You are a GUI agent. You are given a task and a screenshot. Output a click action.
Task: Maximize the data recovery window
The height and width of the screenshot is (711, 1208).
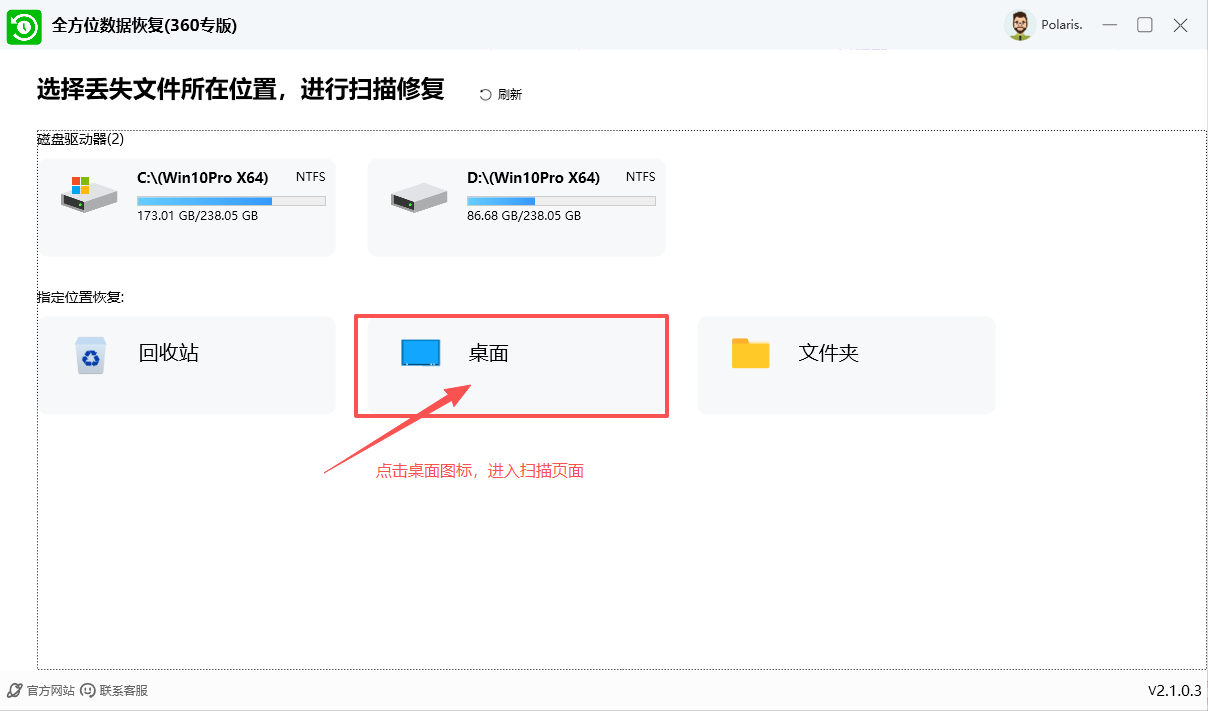[1145, 25]
